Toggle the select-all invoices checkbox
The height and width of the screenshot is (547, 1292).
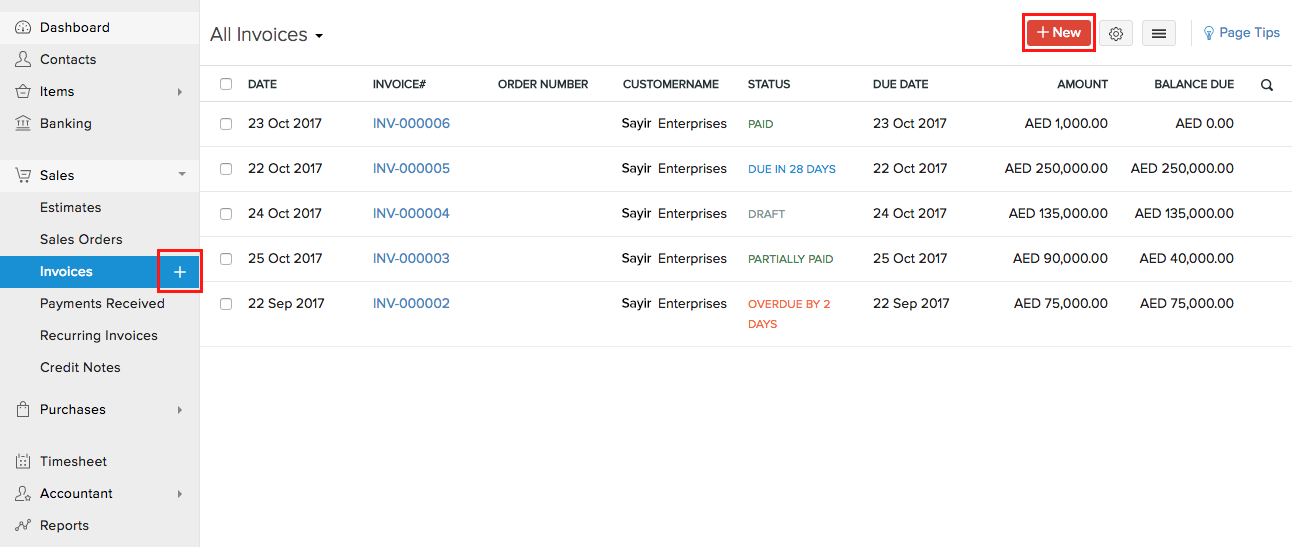226,85
